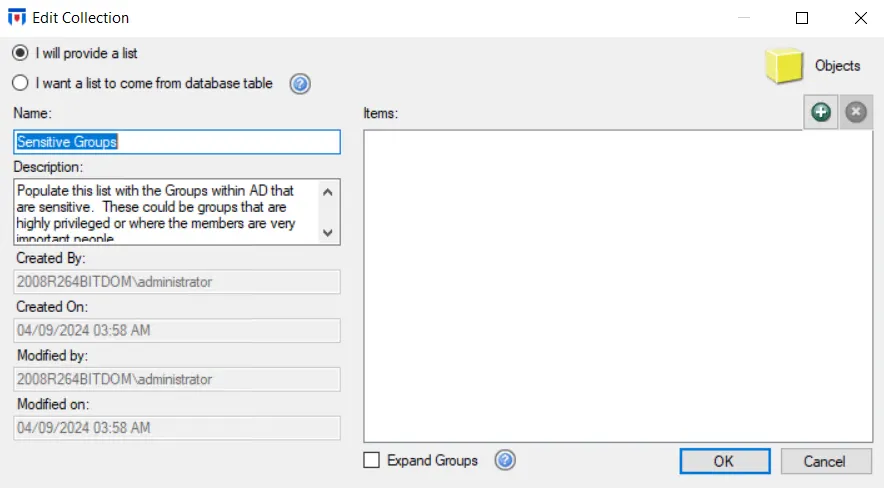The image size is (884, 488).
Task: Click the Created On date field
Action: click(x=177, y=330)
